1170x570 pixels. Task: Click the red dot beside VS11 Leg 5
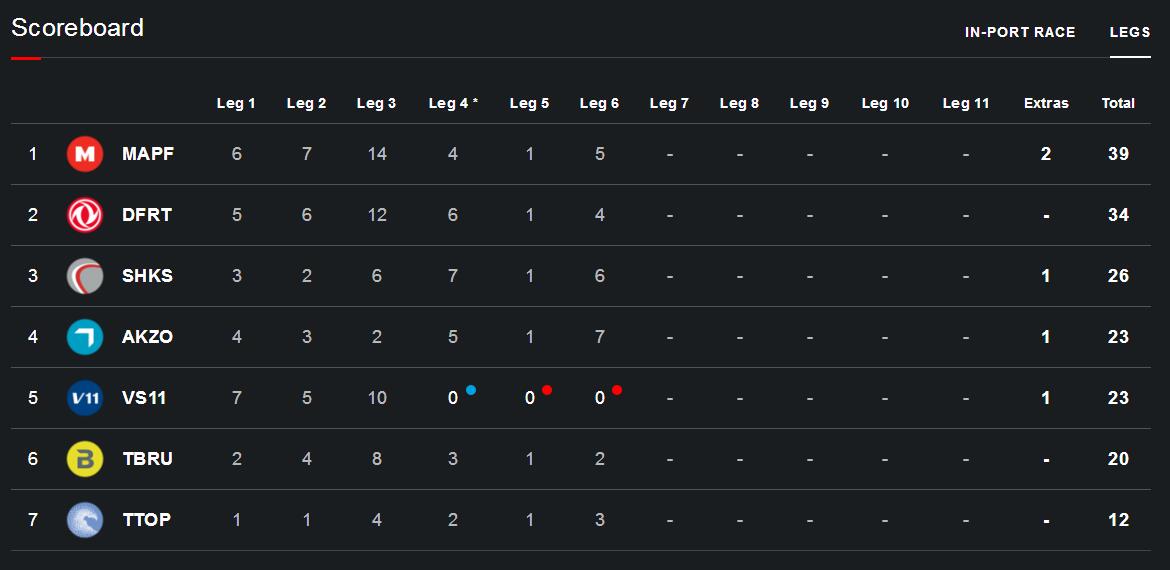547,390
